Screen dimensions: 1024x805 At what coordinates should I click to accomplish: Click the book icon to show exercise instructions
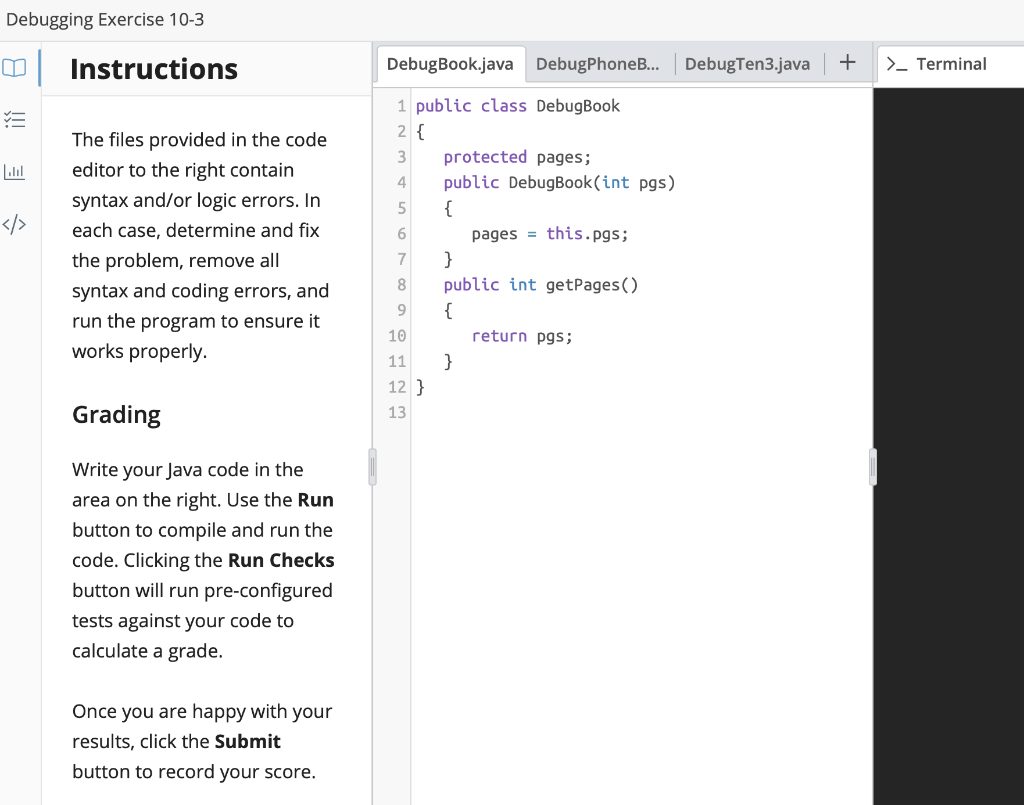14,68
